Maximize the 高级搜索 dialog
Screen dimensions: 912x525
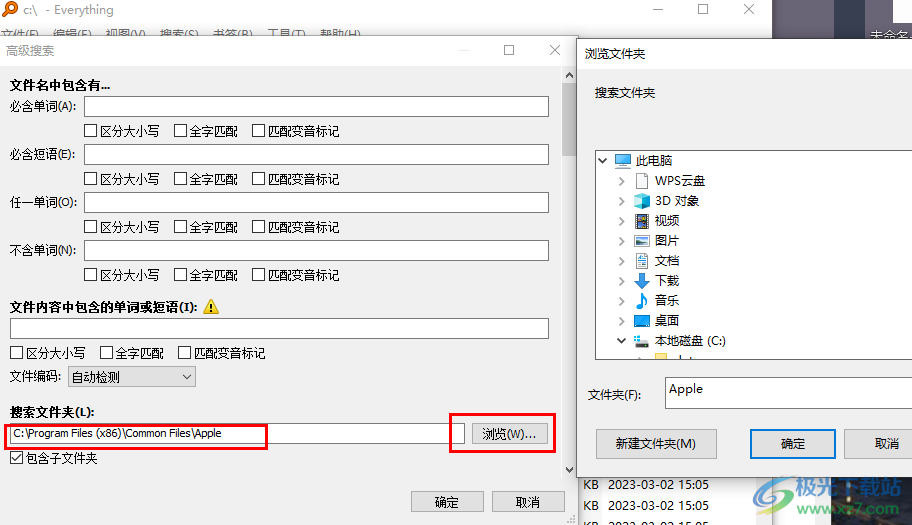509,50
